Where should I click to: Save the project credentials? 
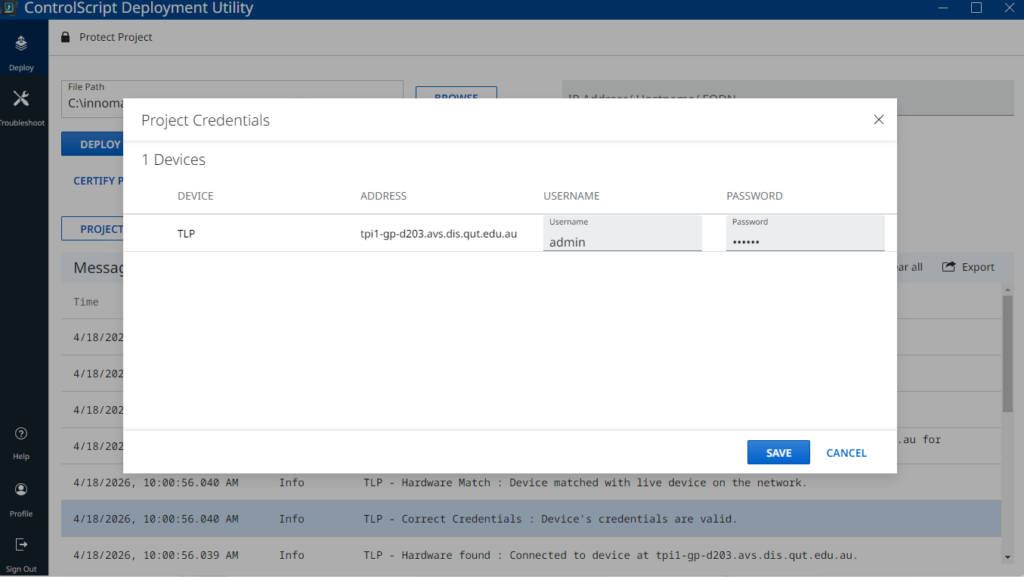[x=778, y=453]
